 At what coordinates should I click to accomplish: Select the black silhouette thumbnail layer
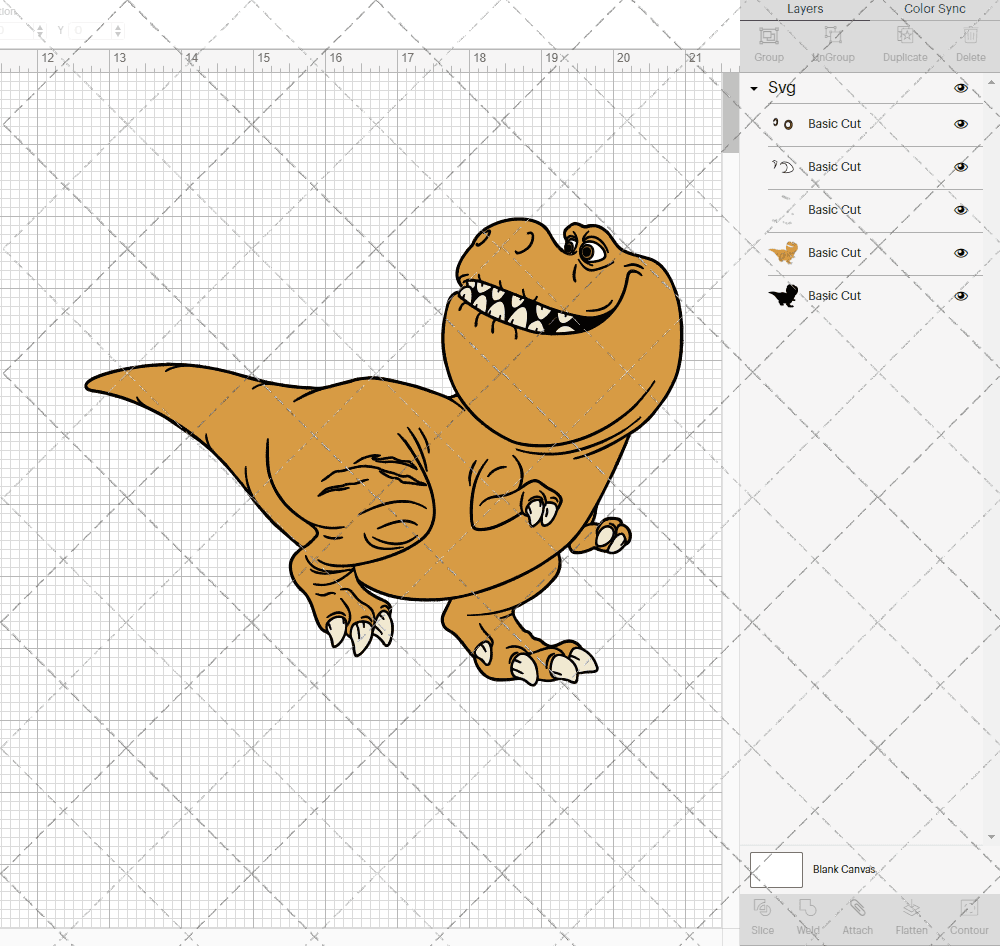783,295
